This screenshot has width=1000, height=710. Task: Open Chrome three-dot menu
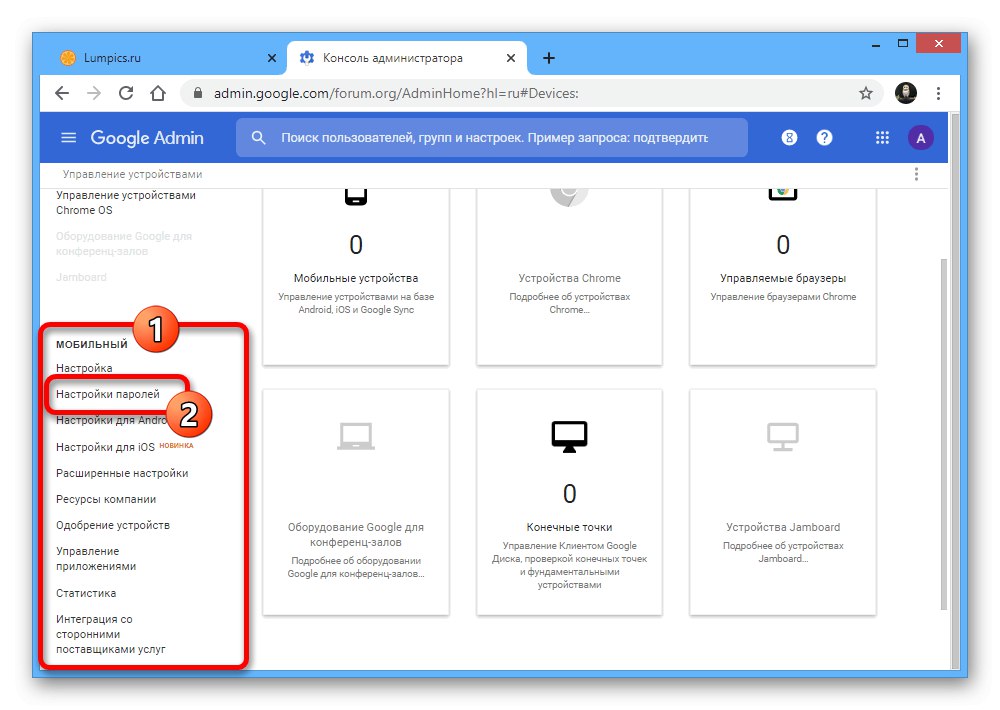pyautogui.click(x=938, y=94)
